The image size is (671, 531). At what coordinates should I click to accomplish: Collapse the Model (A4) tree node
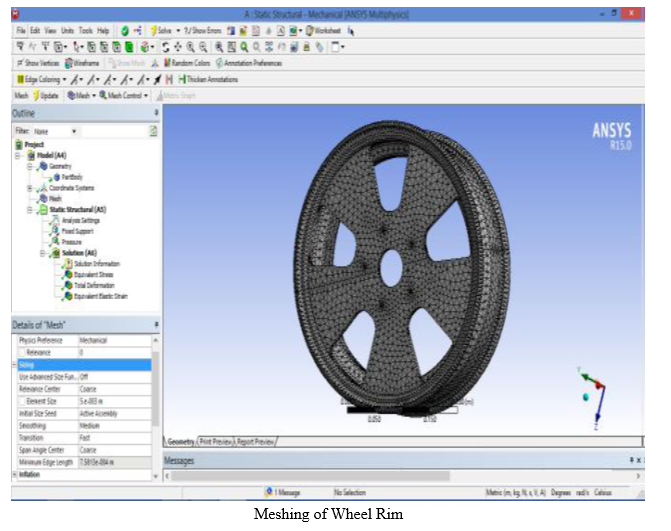tap(18, 155)
